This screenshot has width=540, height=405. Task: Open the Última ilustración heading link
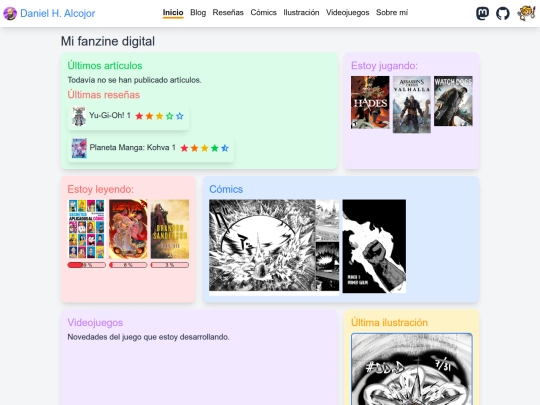point(389,322)
